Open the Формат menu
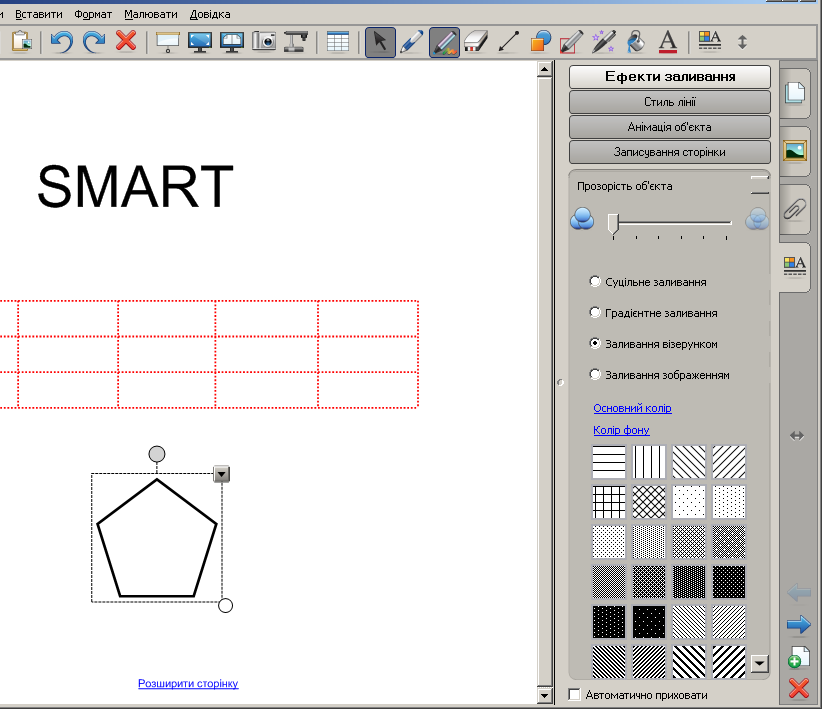 click(93, 14)
